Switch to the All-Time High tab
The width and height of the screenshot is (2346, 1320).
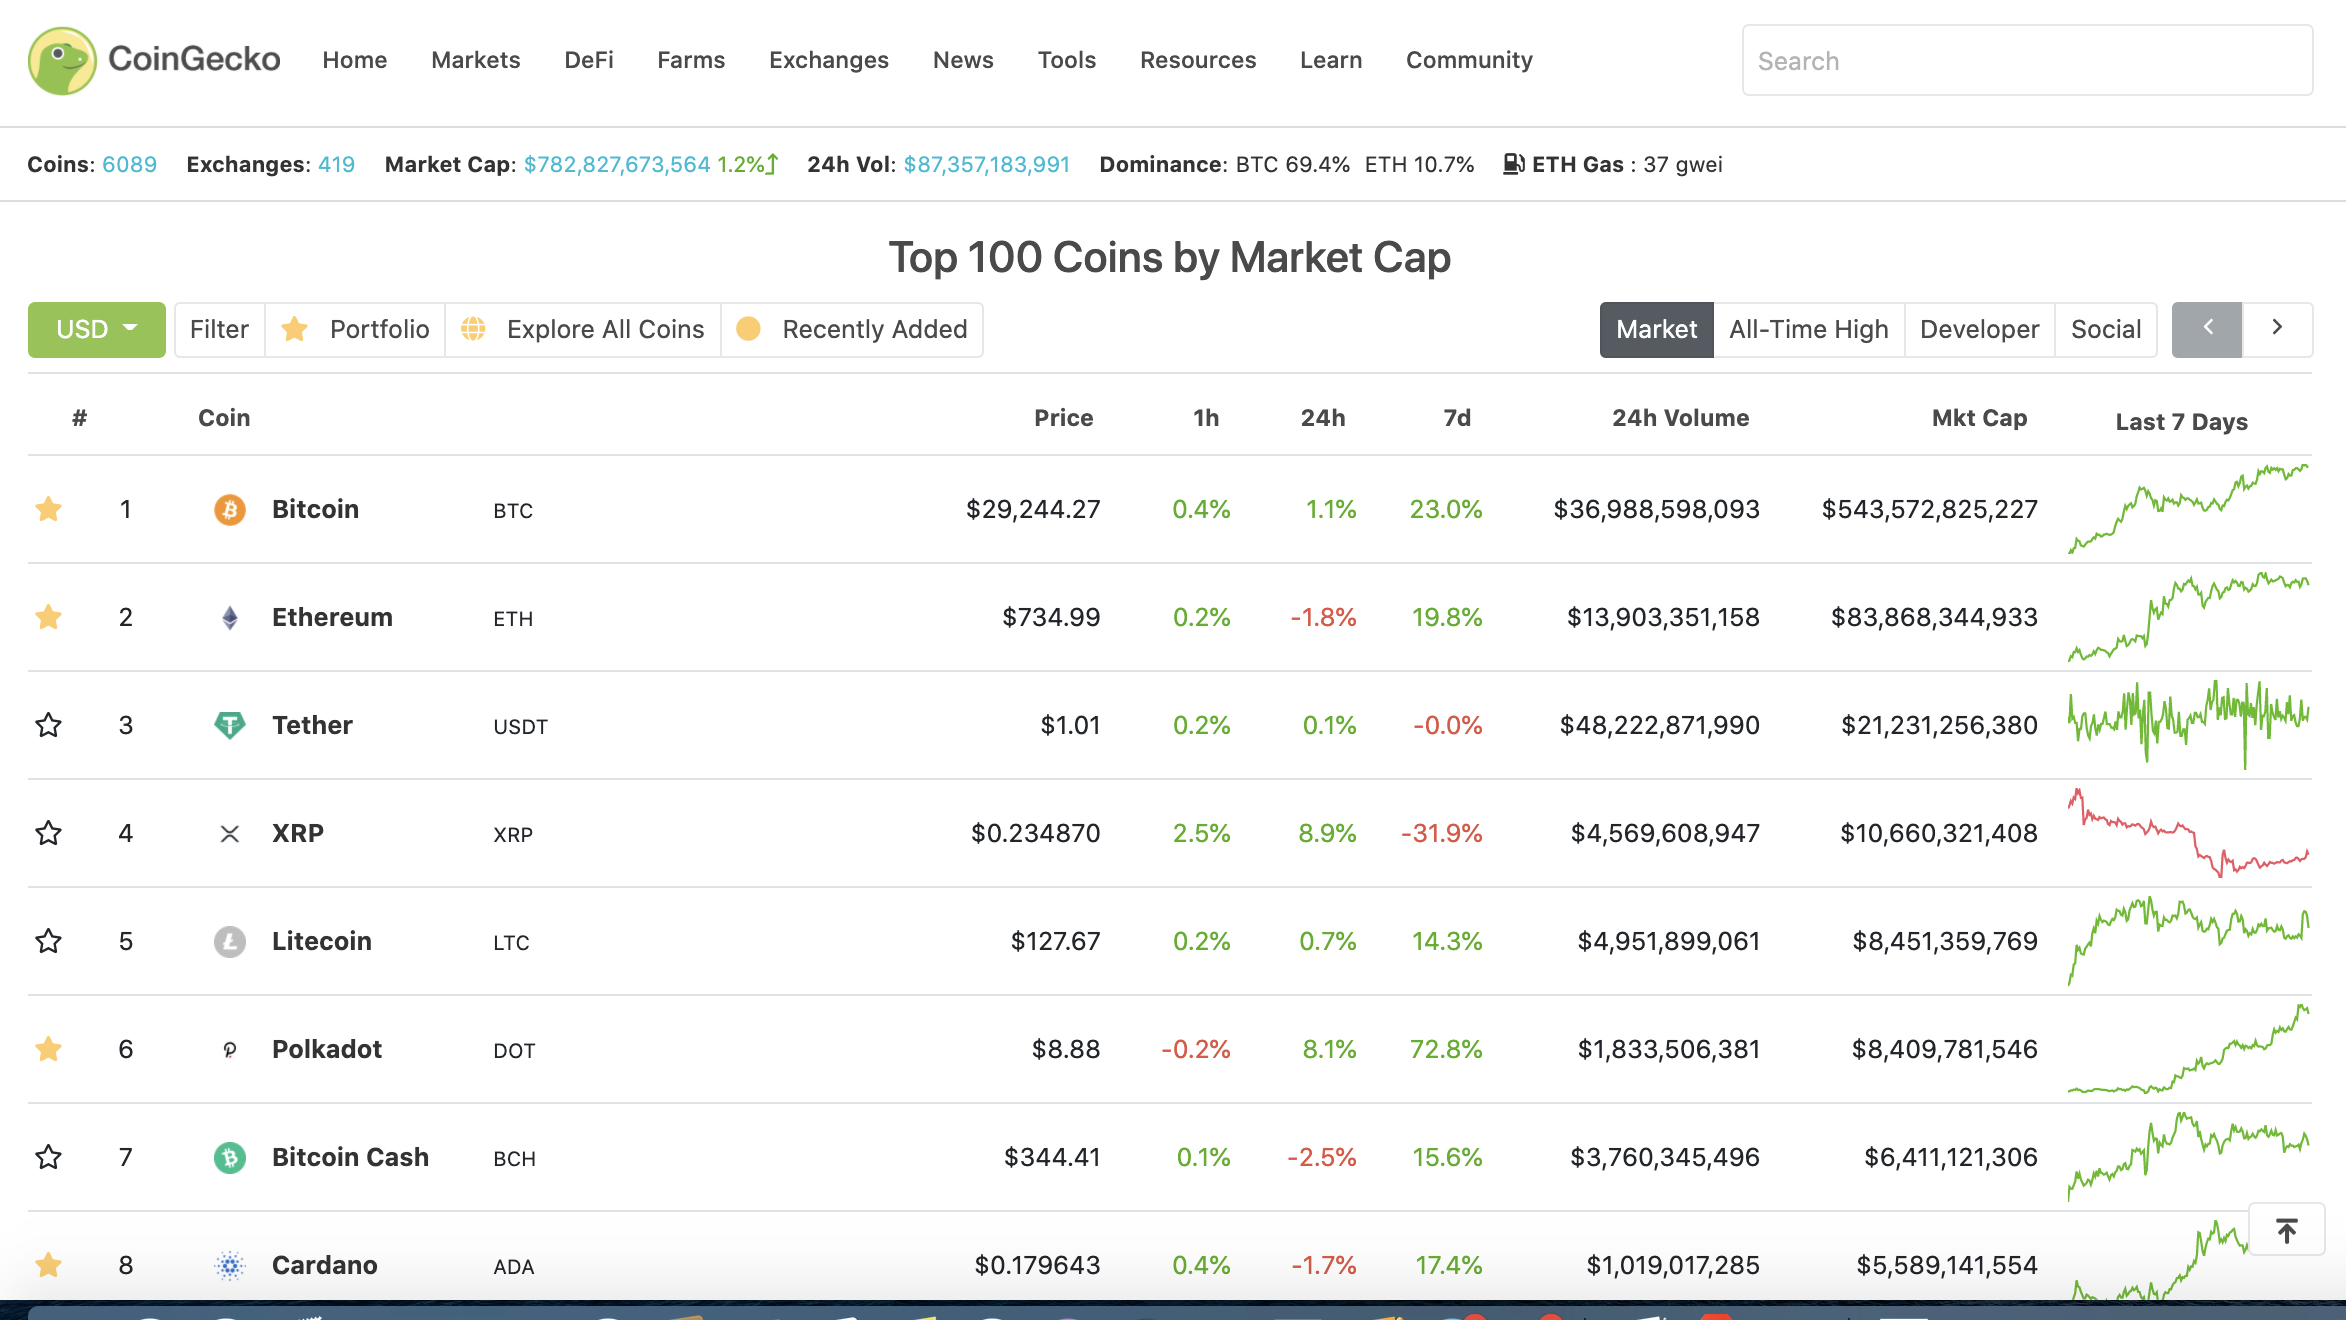[1809, 330]
